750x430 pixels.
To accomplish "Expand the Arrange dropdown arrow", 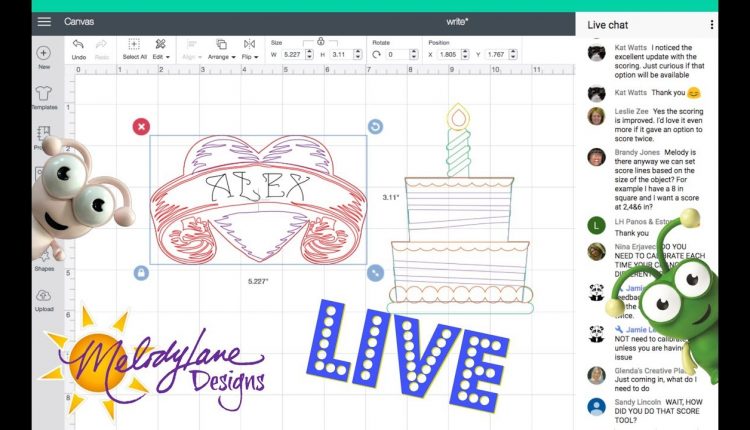I will (233, 57).
